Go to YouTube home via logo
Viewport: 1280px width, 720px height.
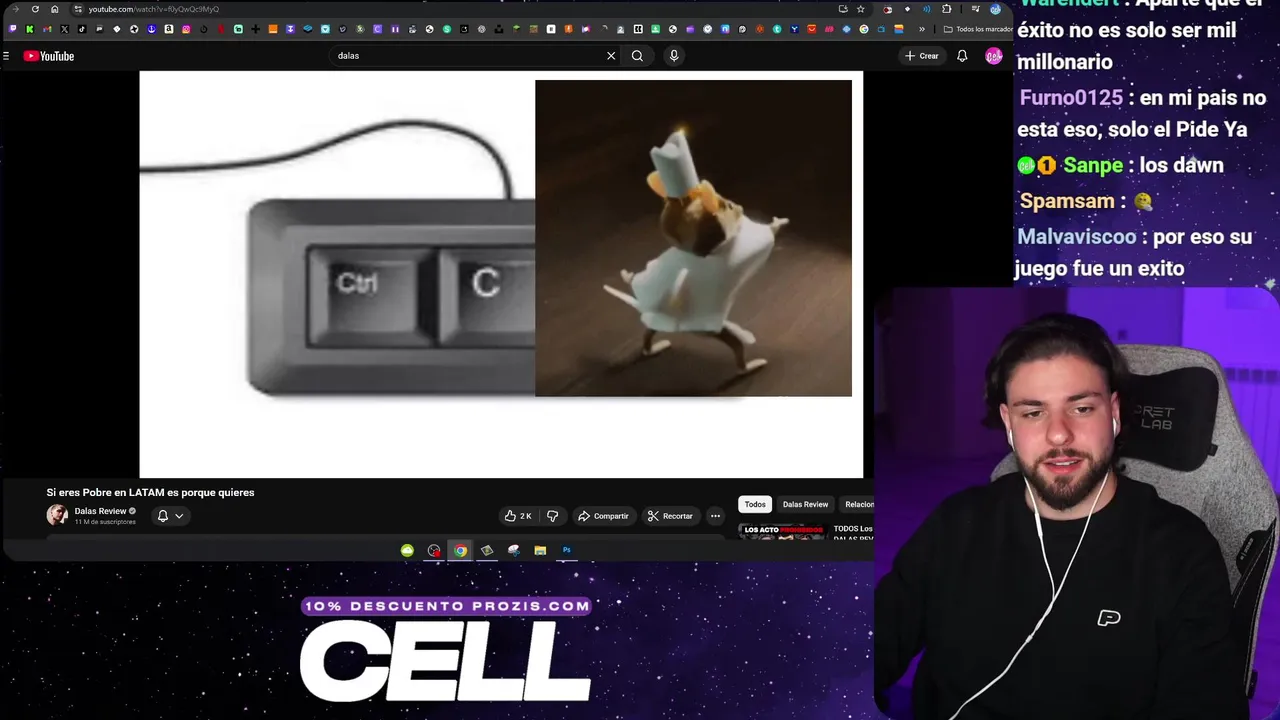tap(49, 56)
